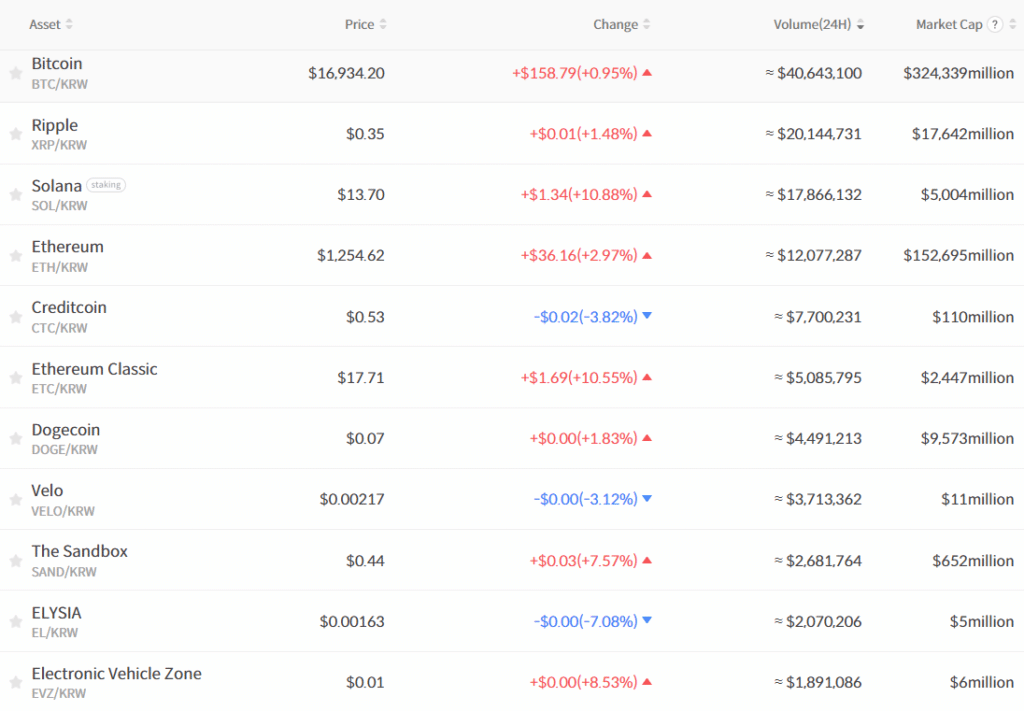Click Ripple volume ≈ $20,144,731
The width and height of the screenshot is (1024, 711).
pos(814,134)
